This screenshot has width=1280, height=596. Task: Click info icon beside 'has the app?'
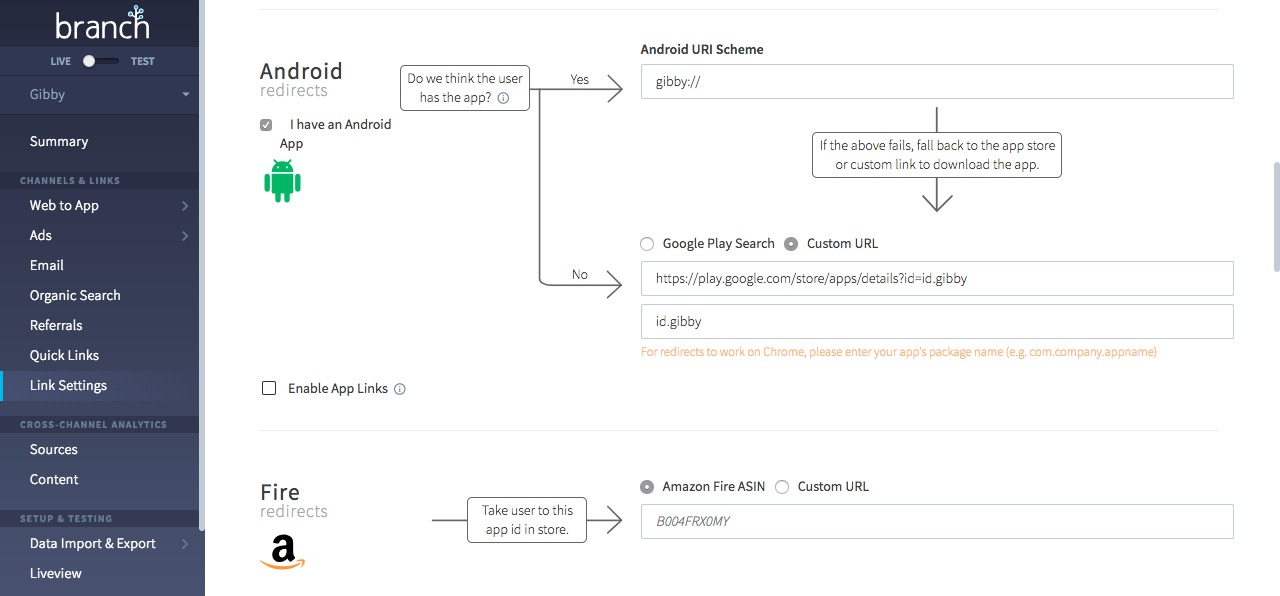(503, 98)
